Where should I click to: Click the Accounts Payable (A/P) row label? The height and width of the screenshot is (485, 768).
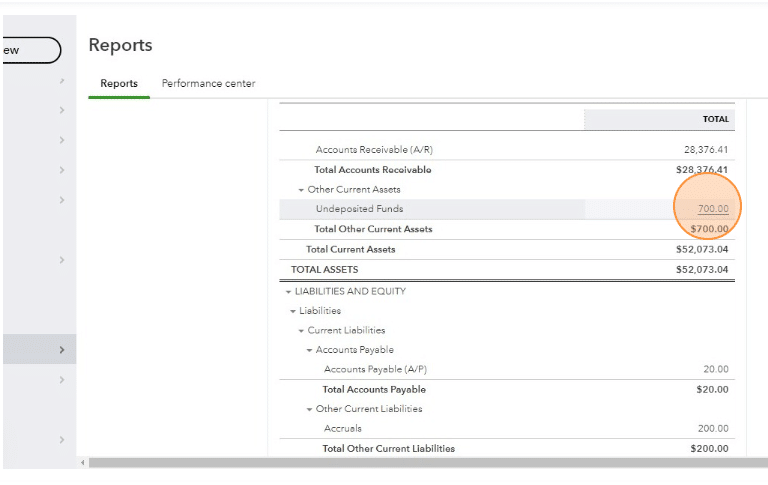coord(375,369)
